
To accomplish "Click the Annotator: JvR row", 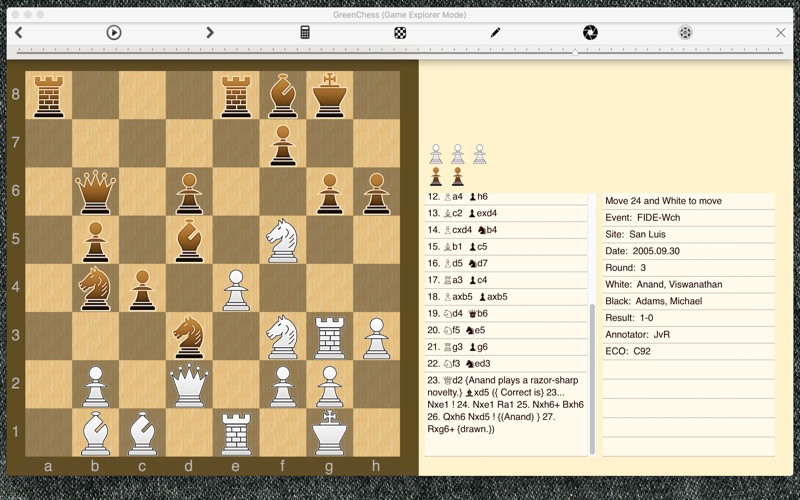I will [688, 335].
